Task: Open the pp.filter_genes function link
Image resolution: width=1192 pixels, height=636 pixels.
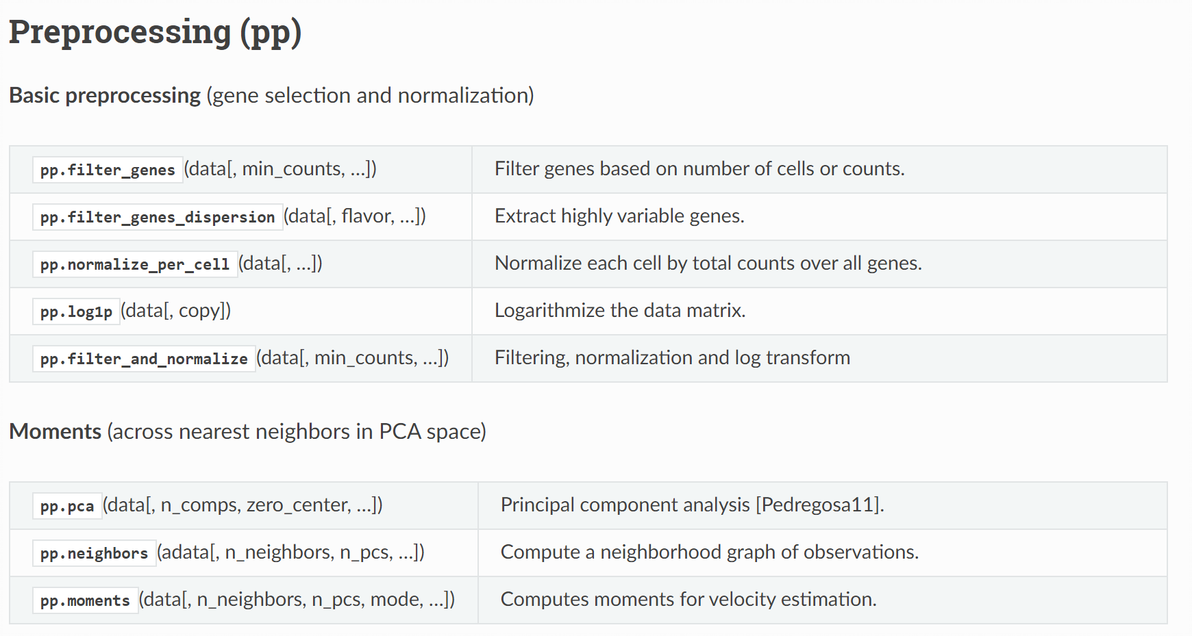Action: point(107,170)
